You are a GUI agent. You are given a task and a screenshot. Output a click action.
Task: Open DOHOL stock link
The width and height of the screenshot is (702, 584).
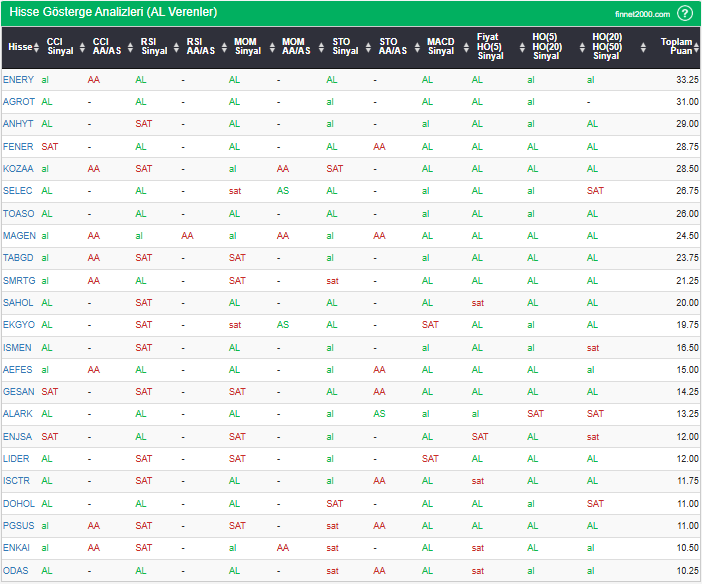(19, 504)
